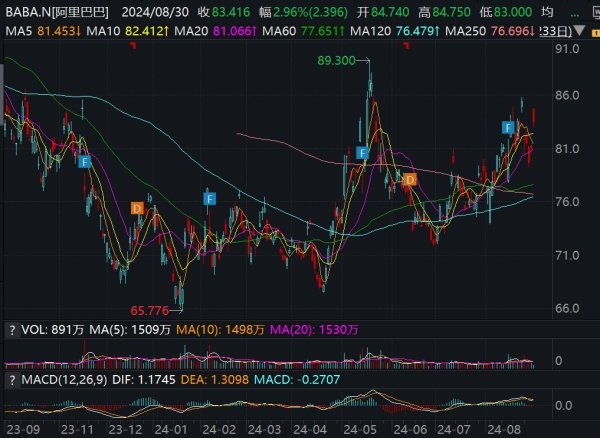This screenshot has height=438, width=600.
Task: Click the 24-02 date axis label
Action: (220, 430)
